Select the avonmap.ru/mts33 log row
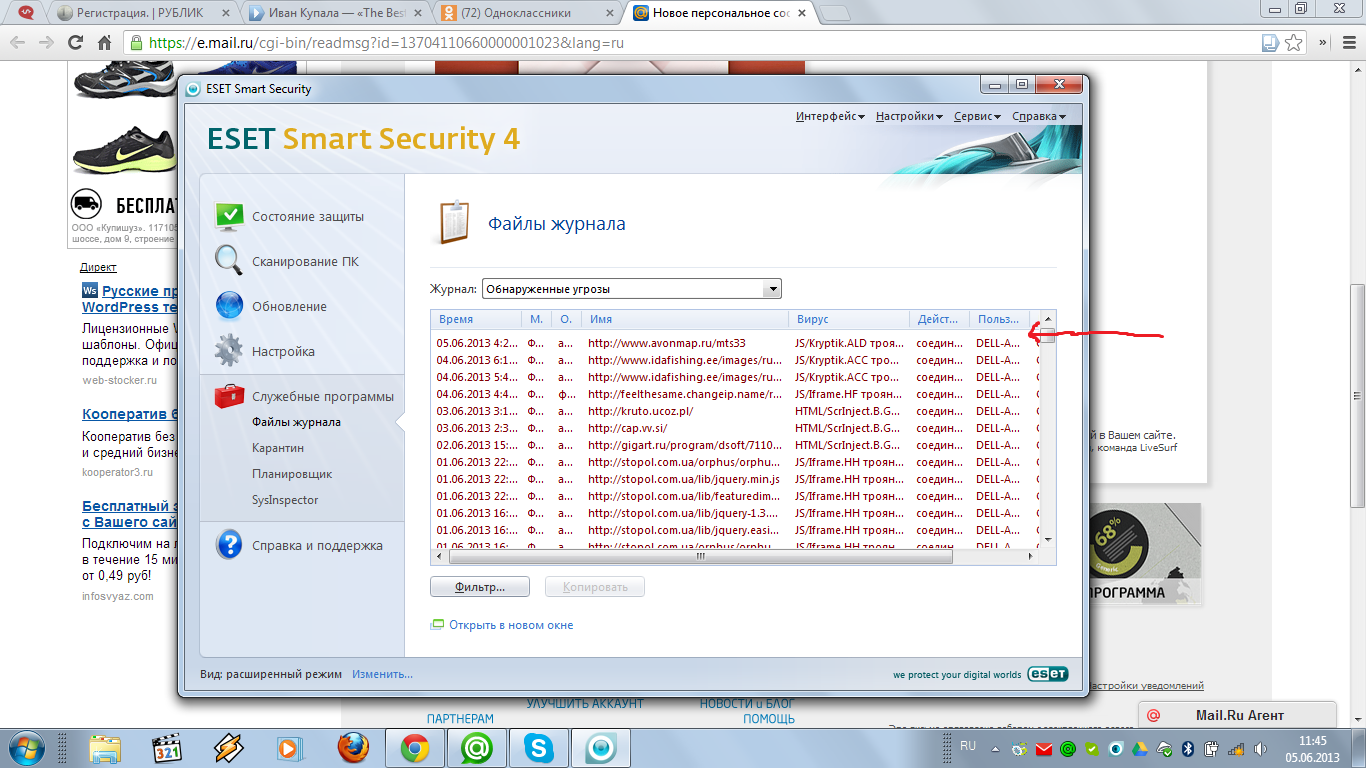Screen dimensions: 1366x768 coord(735,343)
